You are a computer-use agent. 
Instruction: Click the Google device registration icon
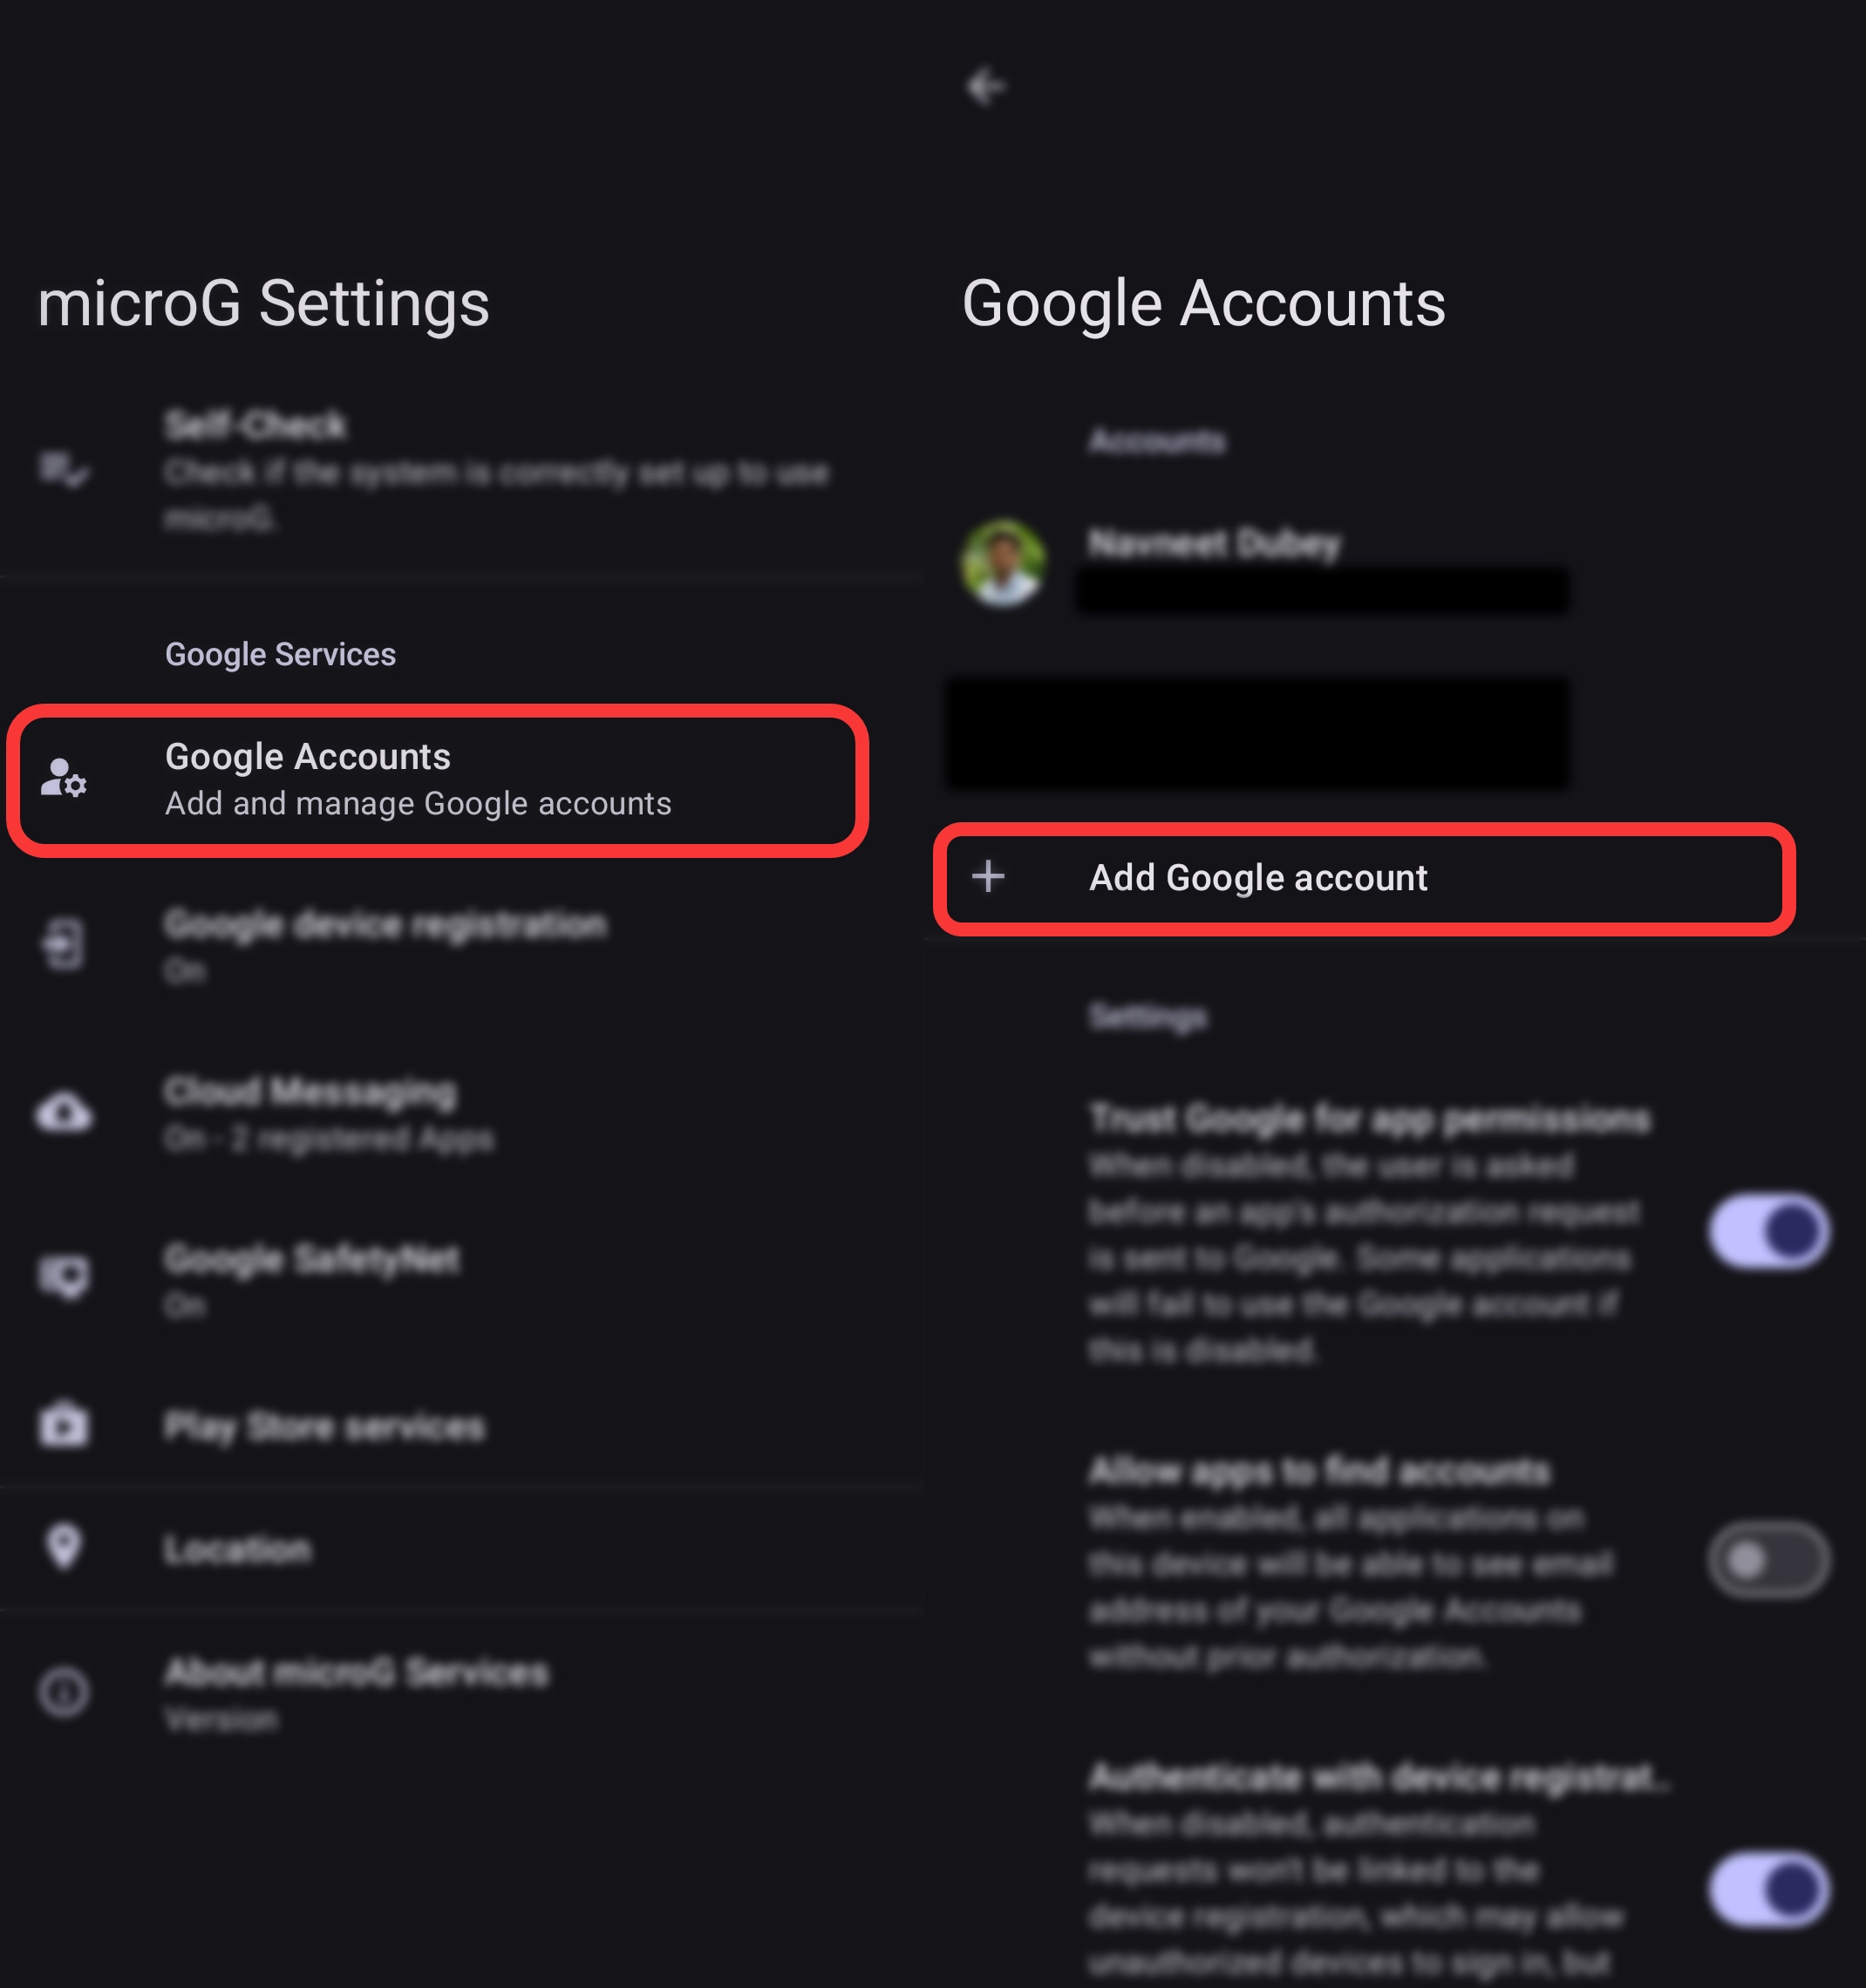click(64, 944)
